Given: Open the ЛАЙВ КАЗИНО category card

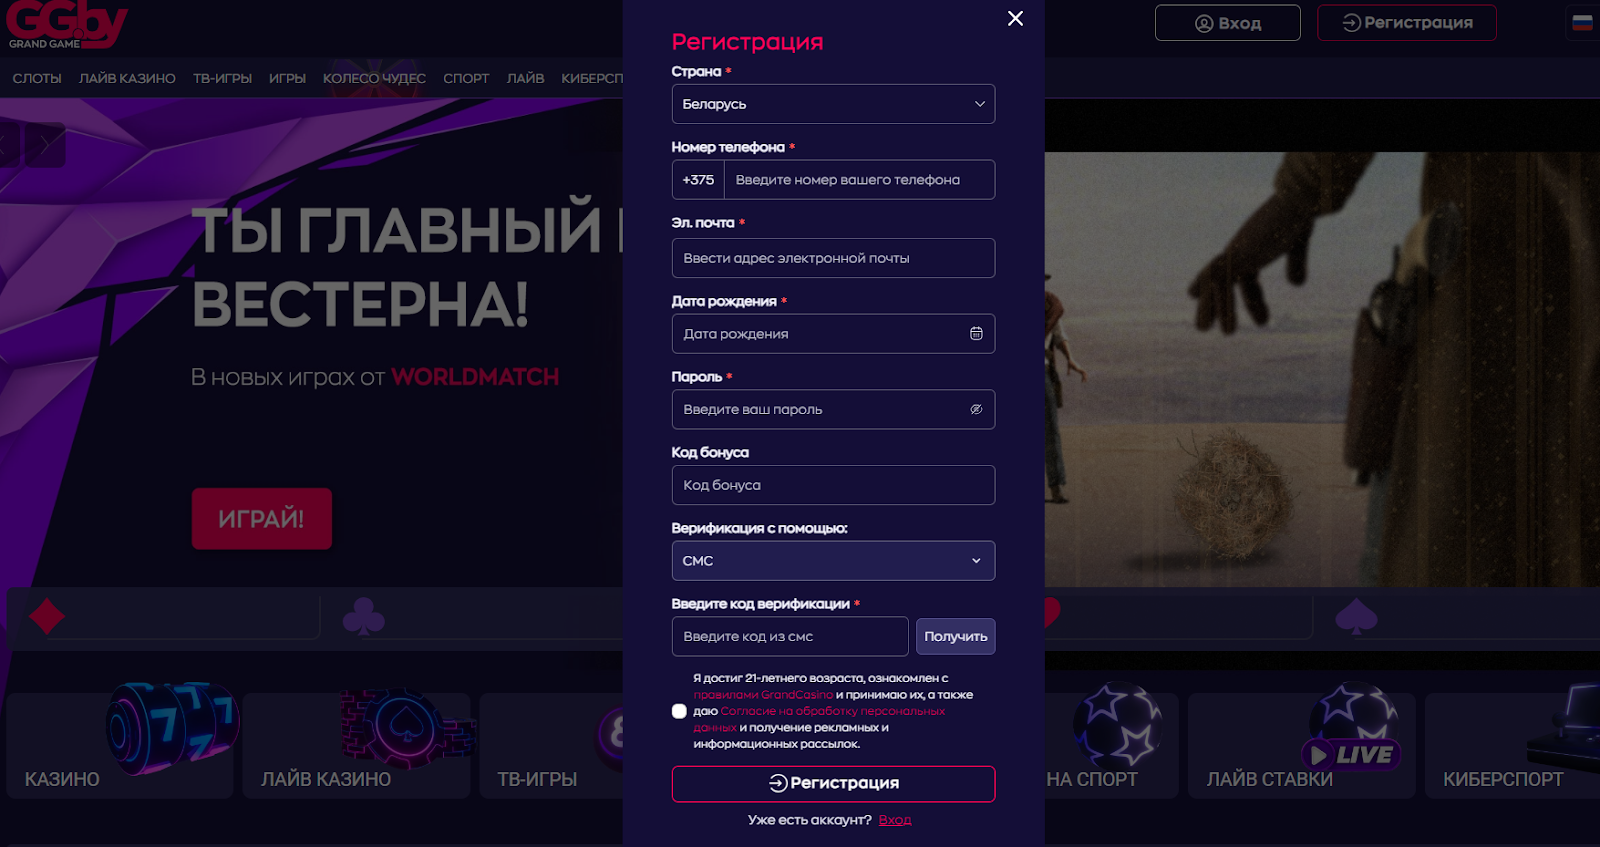Looking at the screenshot, I should (x=356, y=745).
